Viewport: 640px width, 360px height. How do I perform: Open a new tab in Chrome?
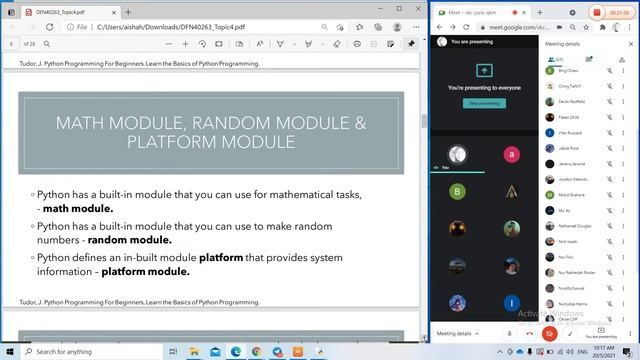540,13
